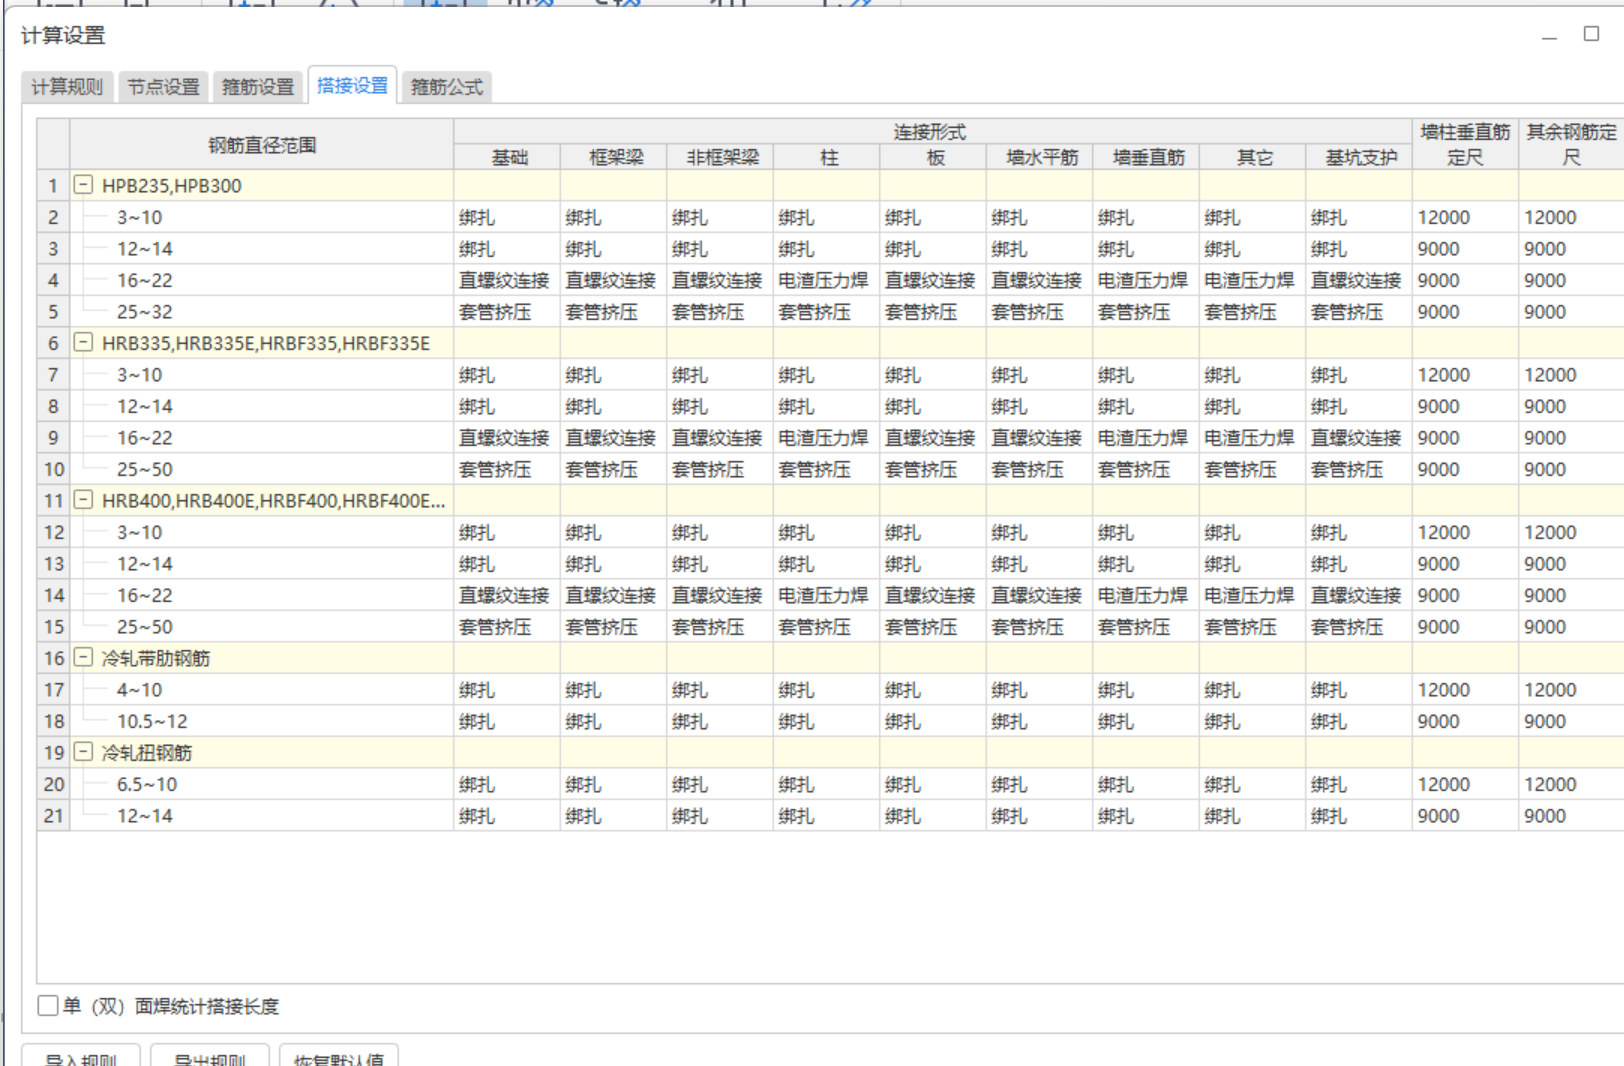
Task: Click row 3 其余钢筋定尺 cell 9000
Action: click(1572, 249)
